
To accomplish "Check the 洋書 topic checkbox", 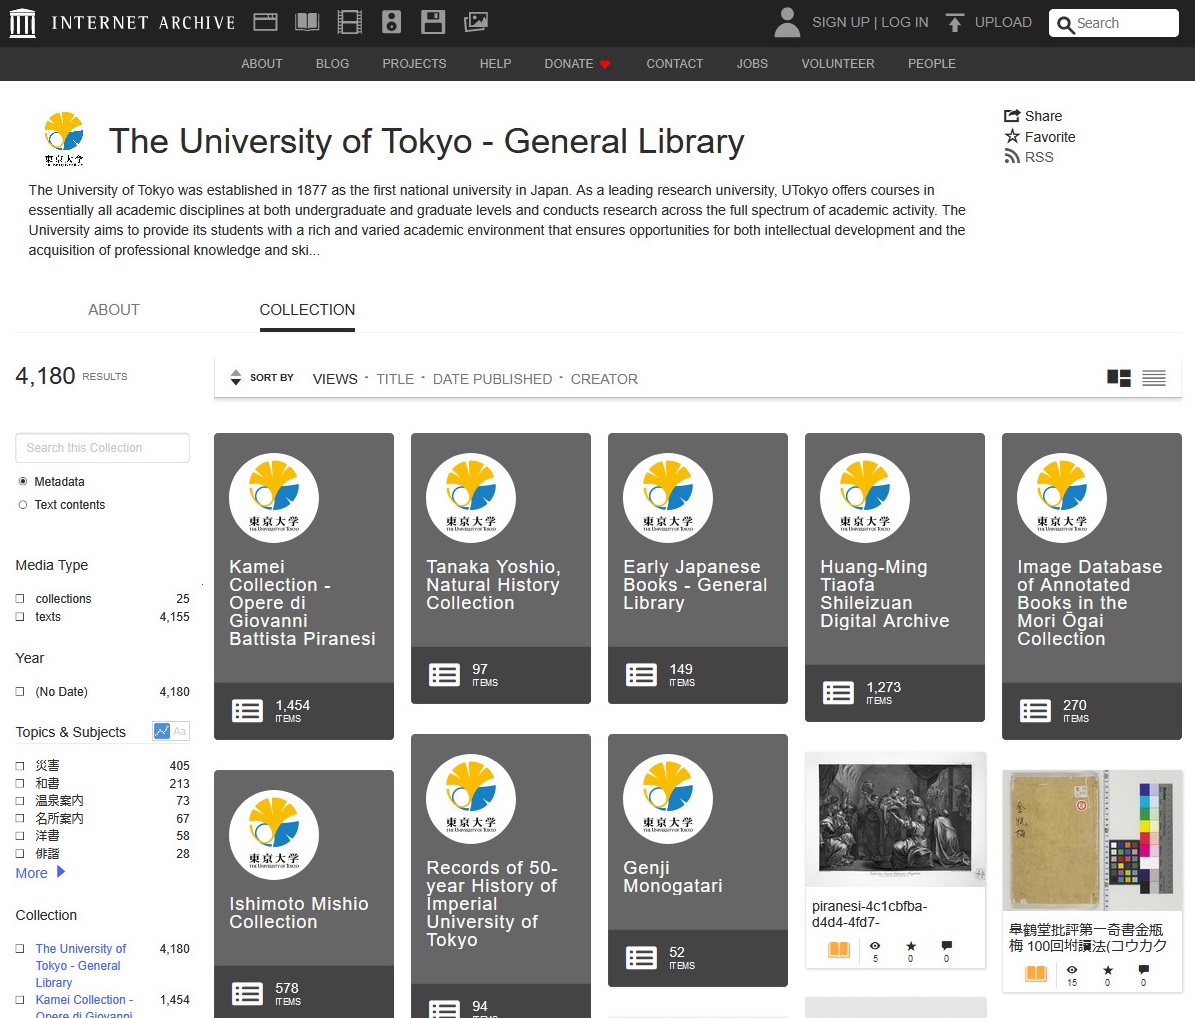I will click(20, 836).
